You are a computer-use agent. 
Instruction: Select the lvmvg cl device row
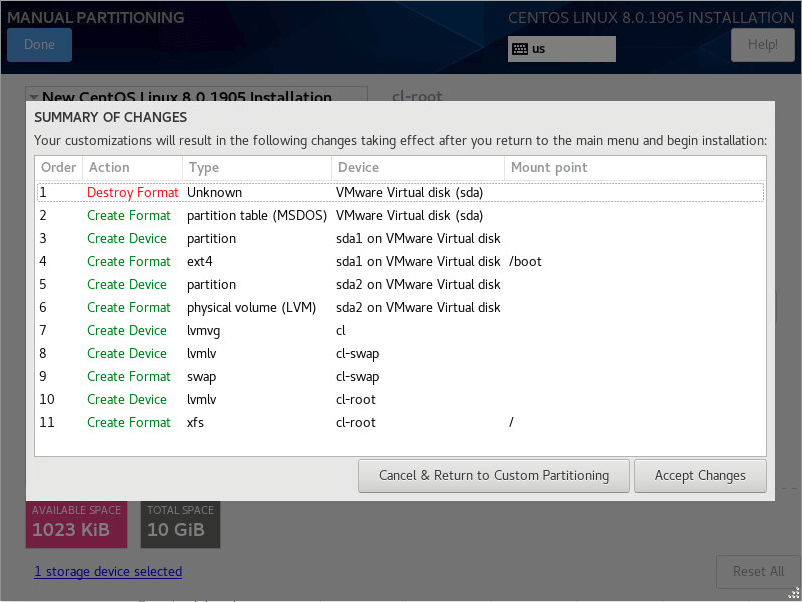pyautogui.click(x=400, y=330)
